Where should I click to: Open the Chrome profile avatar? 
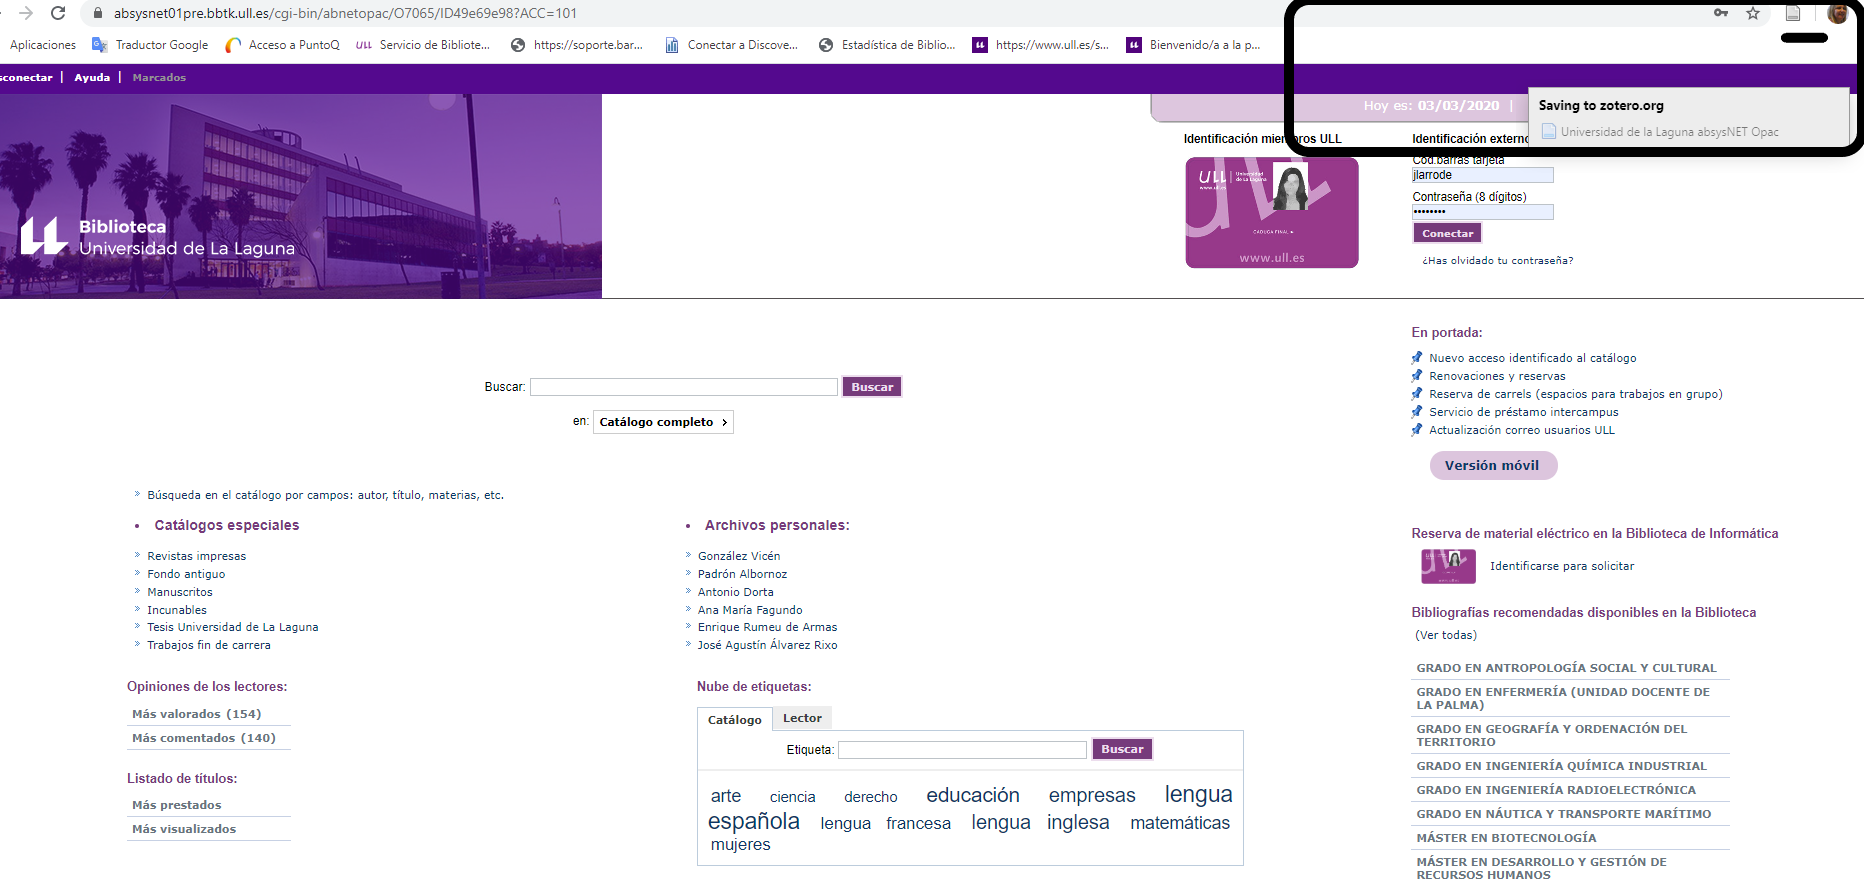coord(1837,13)
